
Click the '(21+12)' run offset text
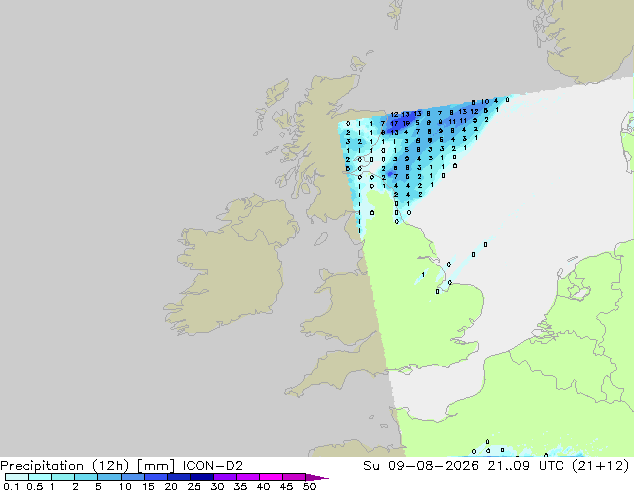[601, 466]
